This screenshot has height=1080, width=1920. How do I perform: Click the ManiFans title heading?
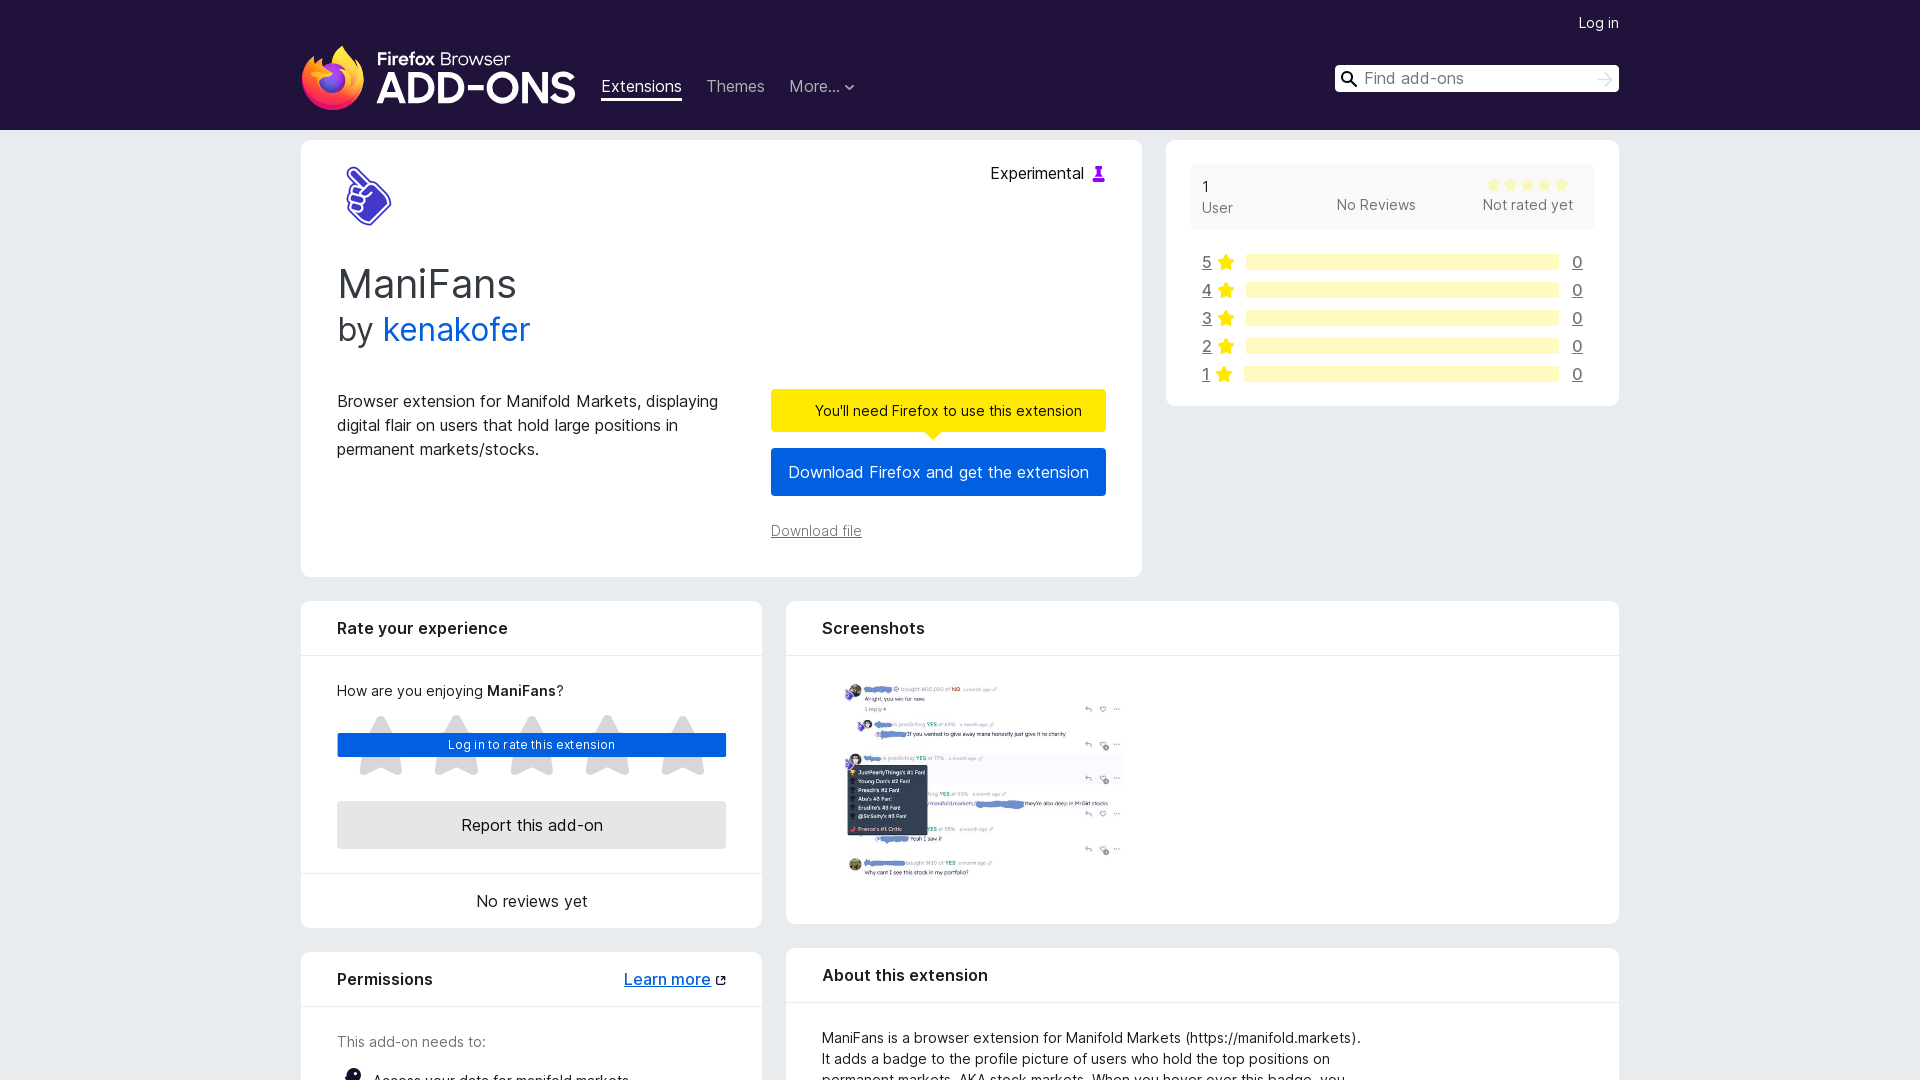[x=427, y=284]
